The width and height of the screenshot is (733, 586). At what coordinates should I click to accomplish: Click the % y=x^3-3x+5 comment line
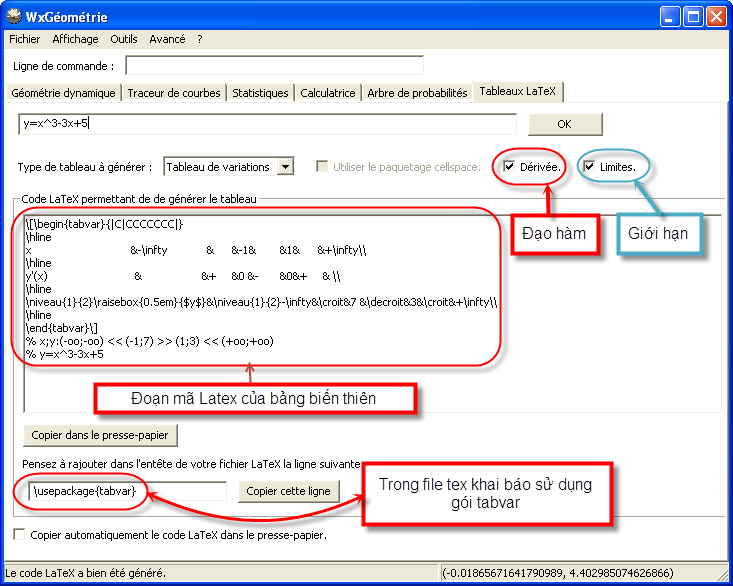(65, 354)
